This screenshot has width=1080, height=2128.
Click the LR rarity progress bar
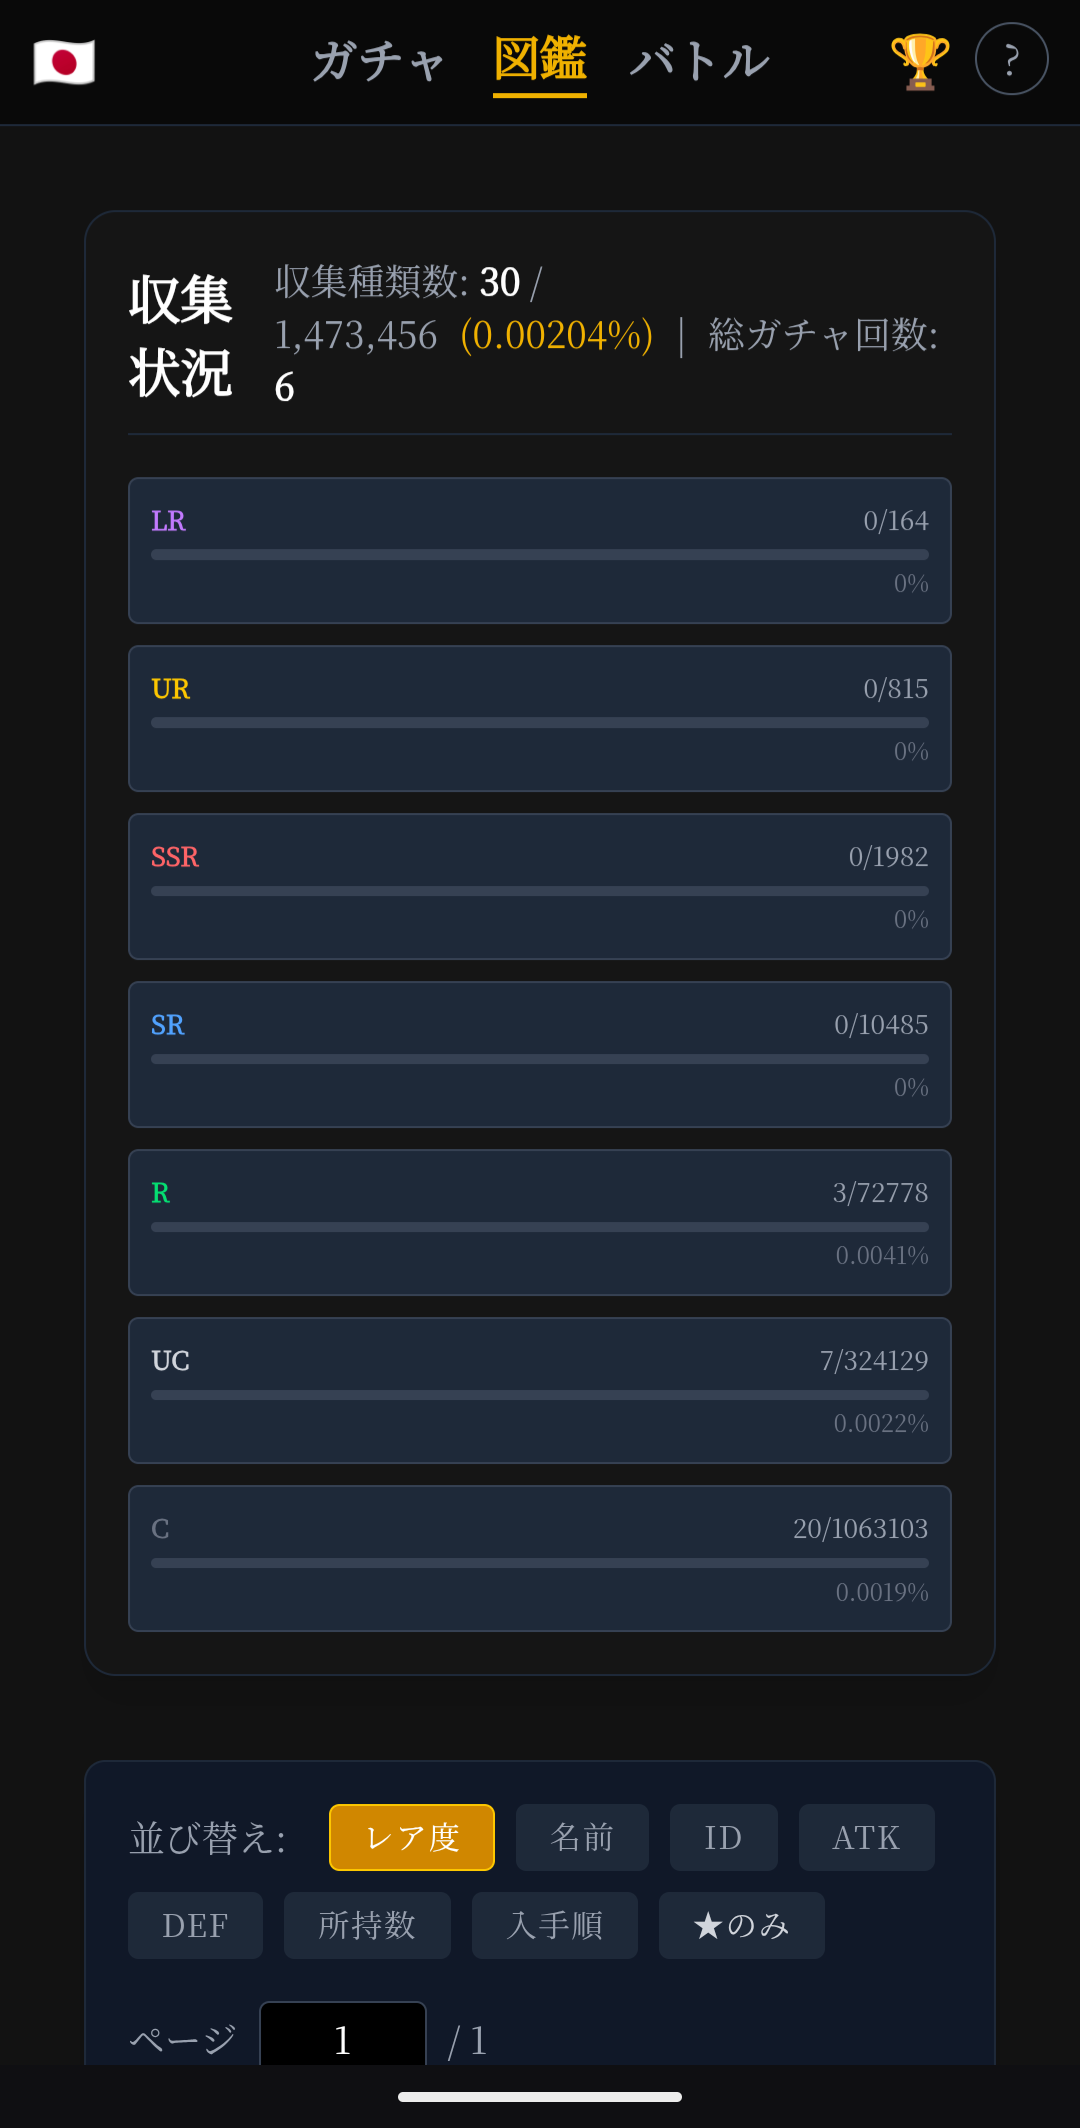pyautogui.click(x=540, y=554)
